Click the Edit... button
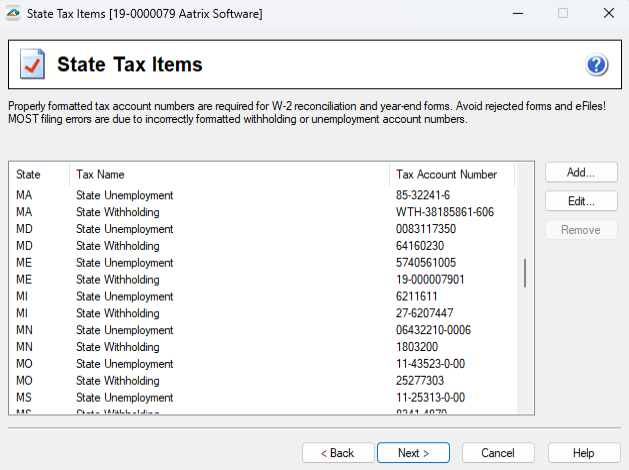This screenshot has height=470, width=629. 581,202
